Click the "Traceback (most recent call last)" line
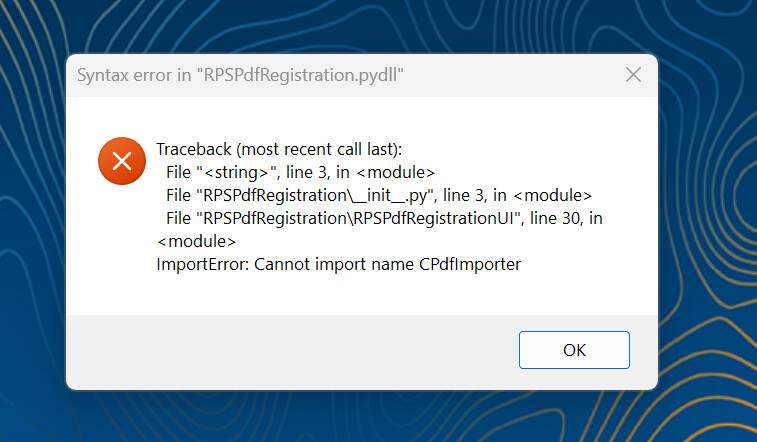 pyautogui.click(x=279, y=149)
